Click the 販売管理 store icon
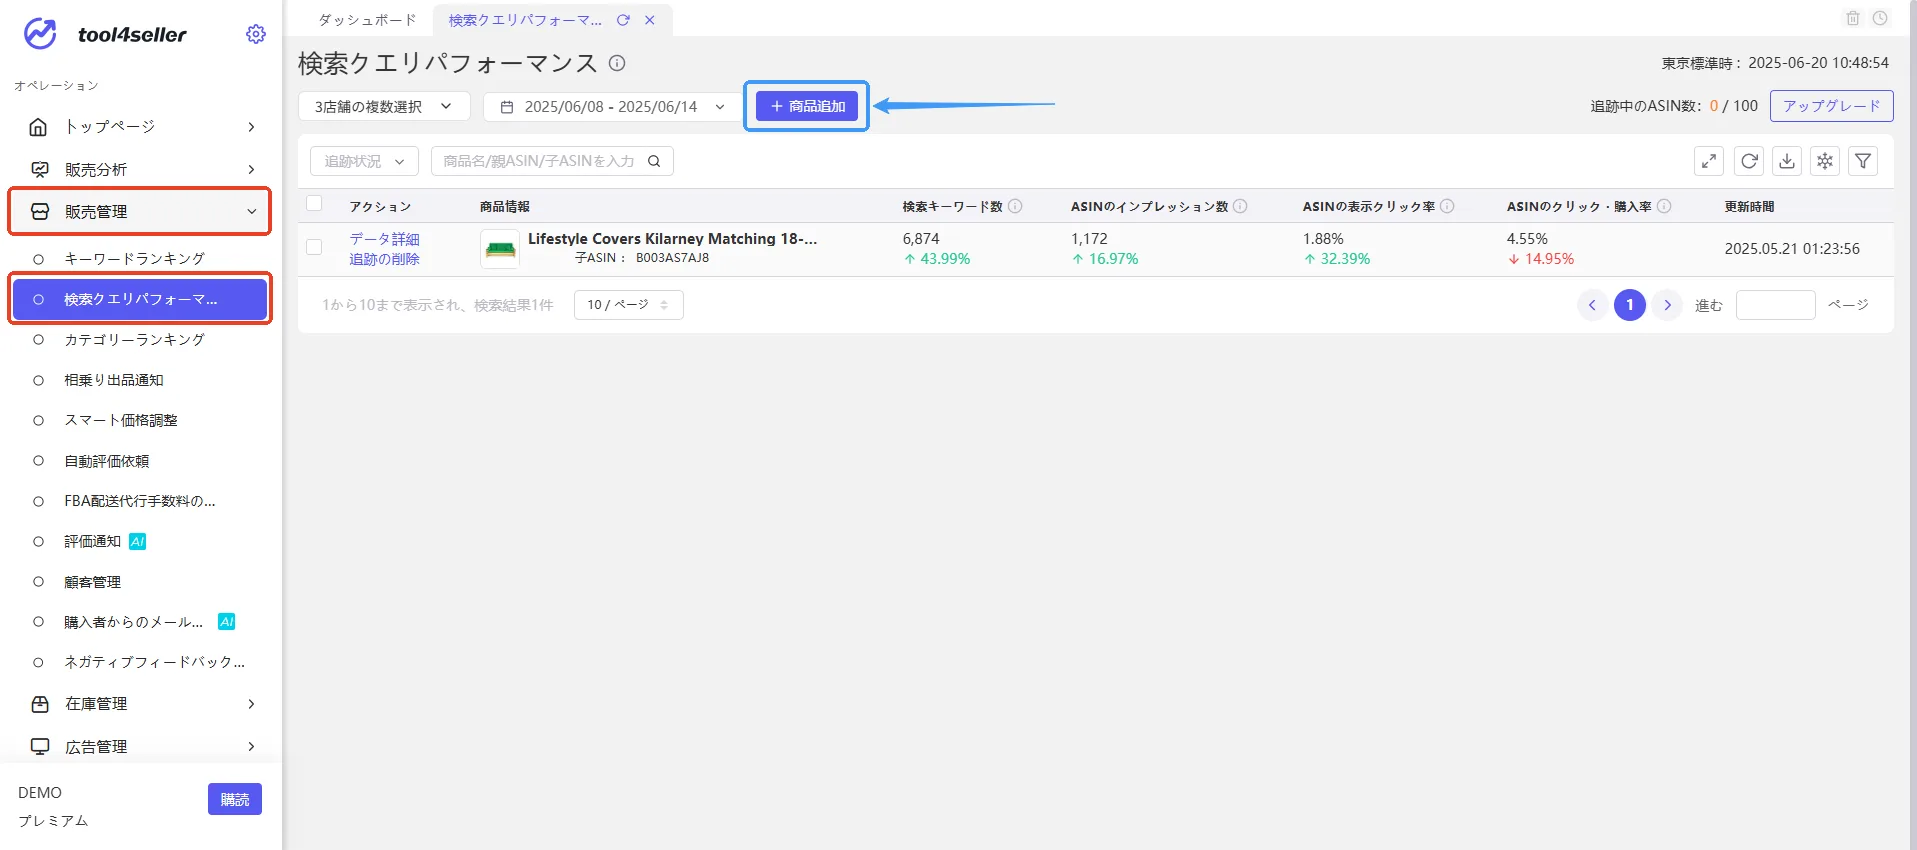The image size is (1917, 850). (40, 212)
